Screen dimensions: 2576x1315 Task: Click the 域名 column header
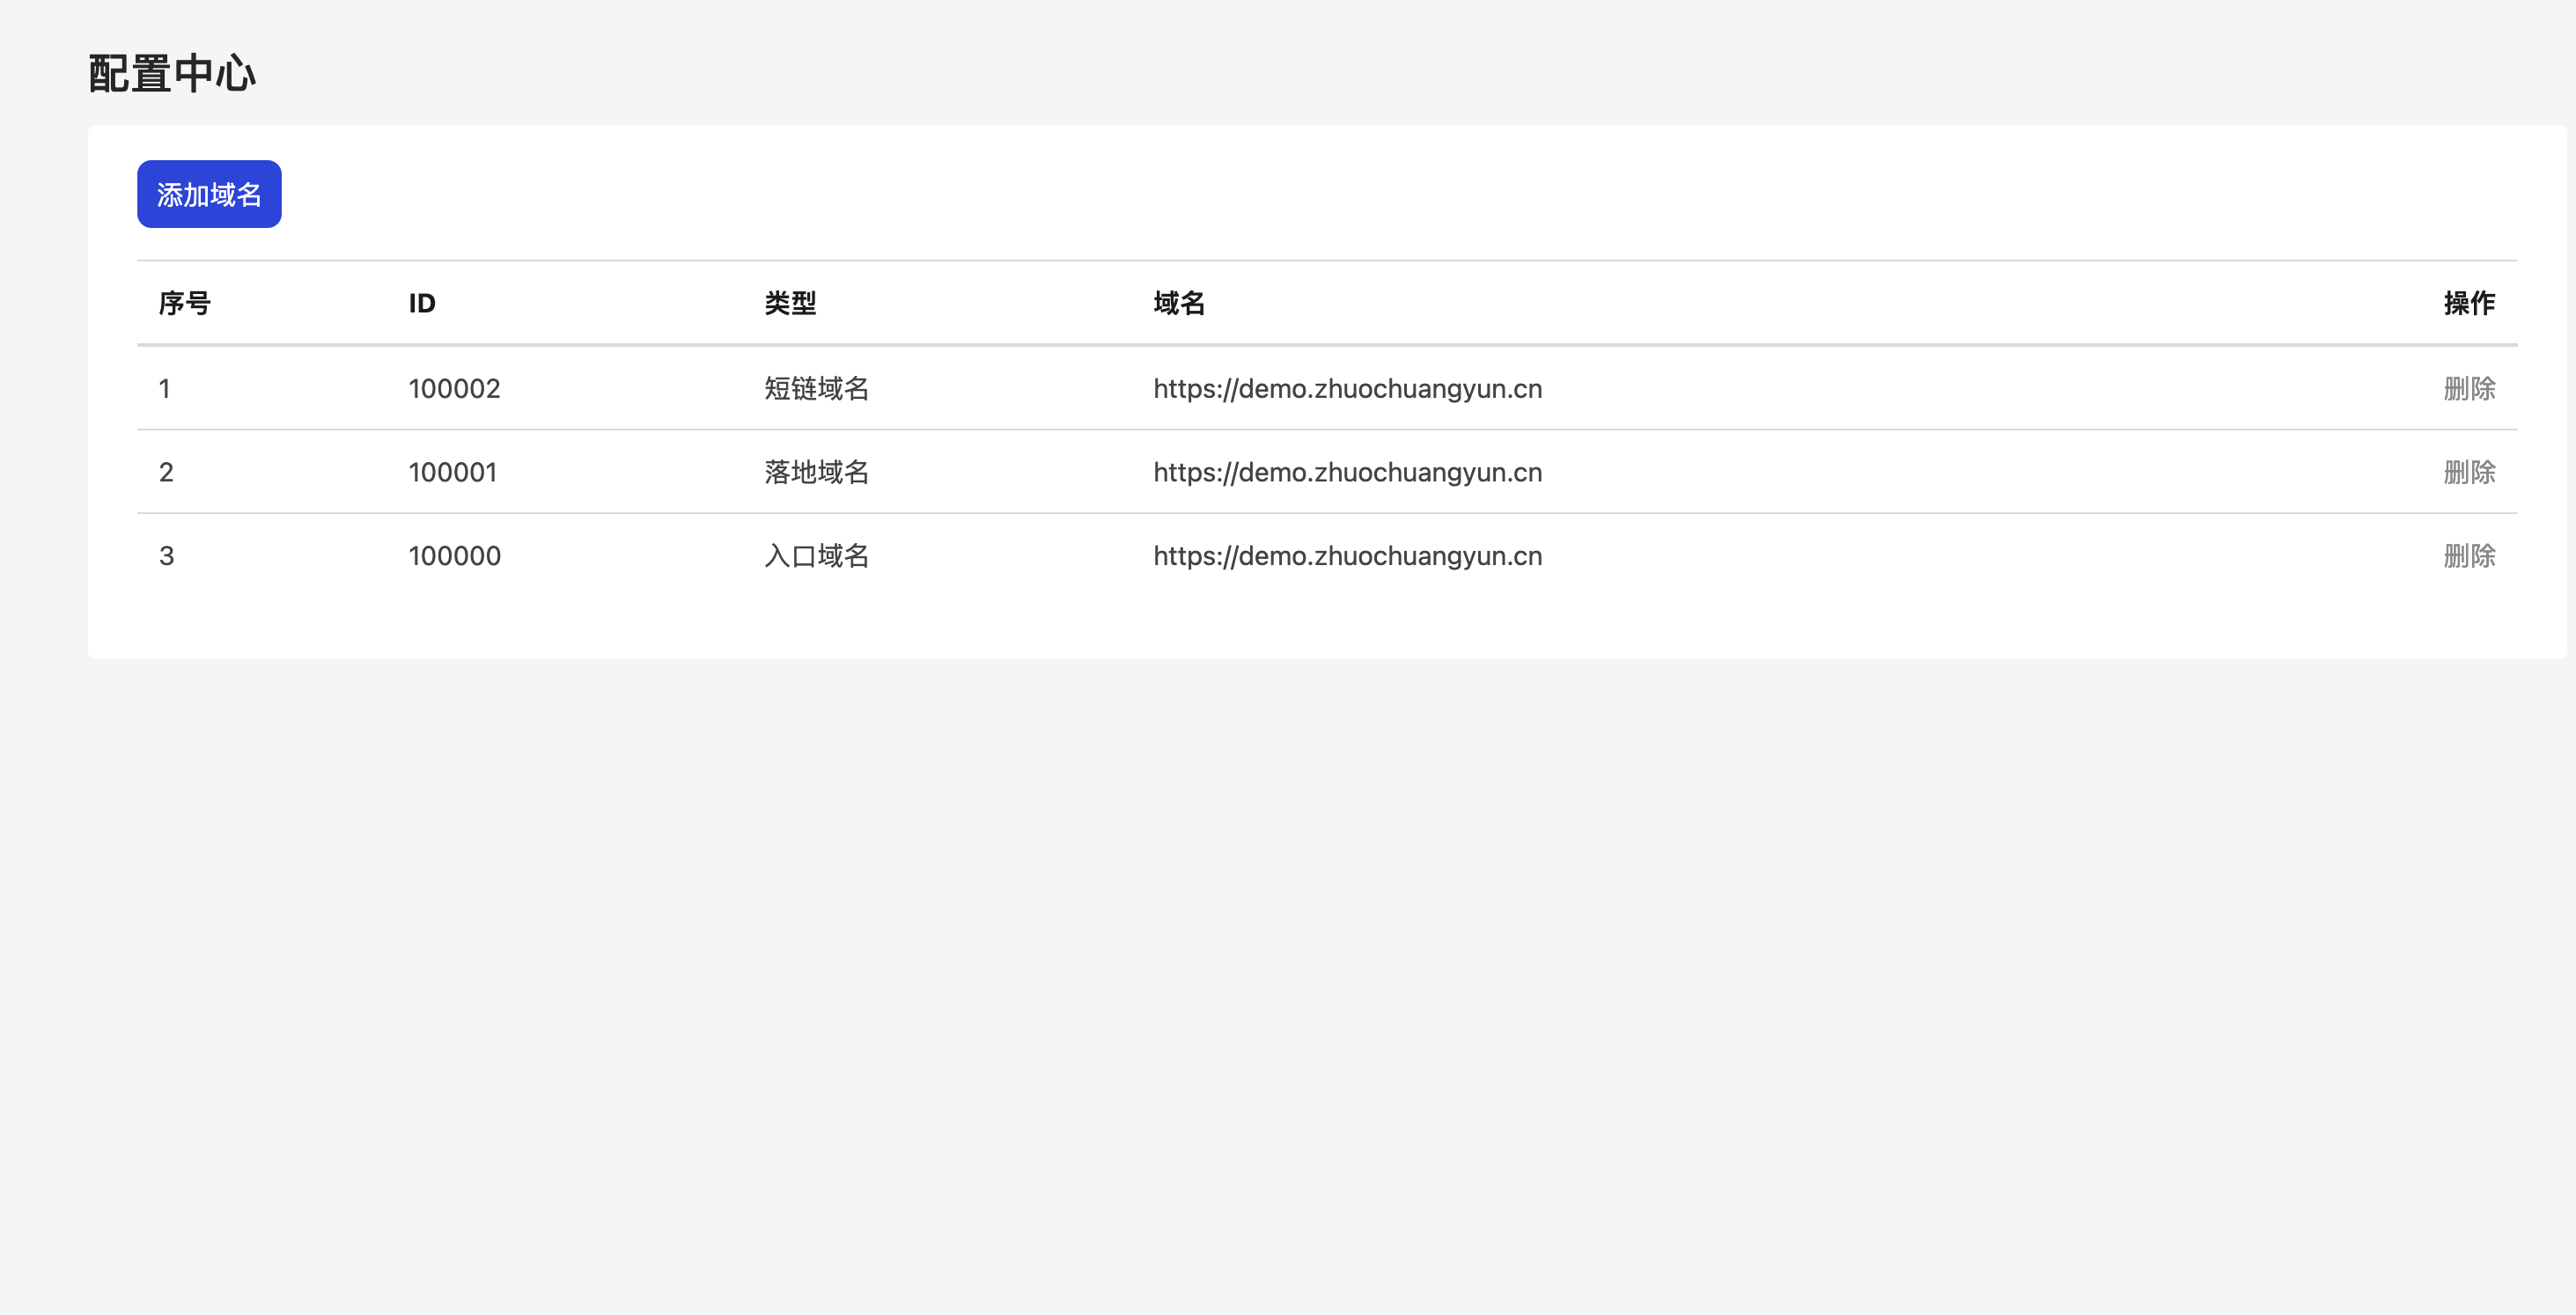click(1179, 303)
